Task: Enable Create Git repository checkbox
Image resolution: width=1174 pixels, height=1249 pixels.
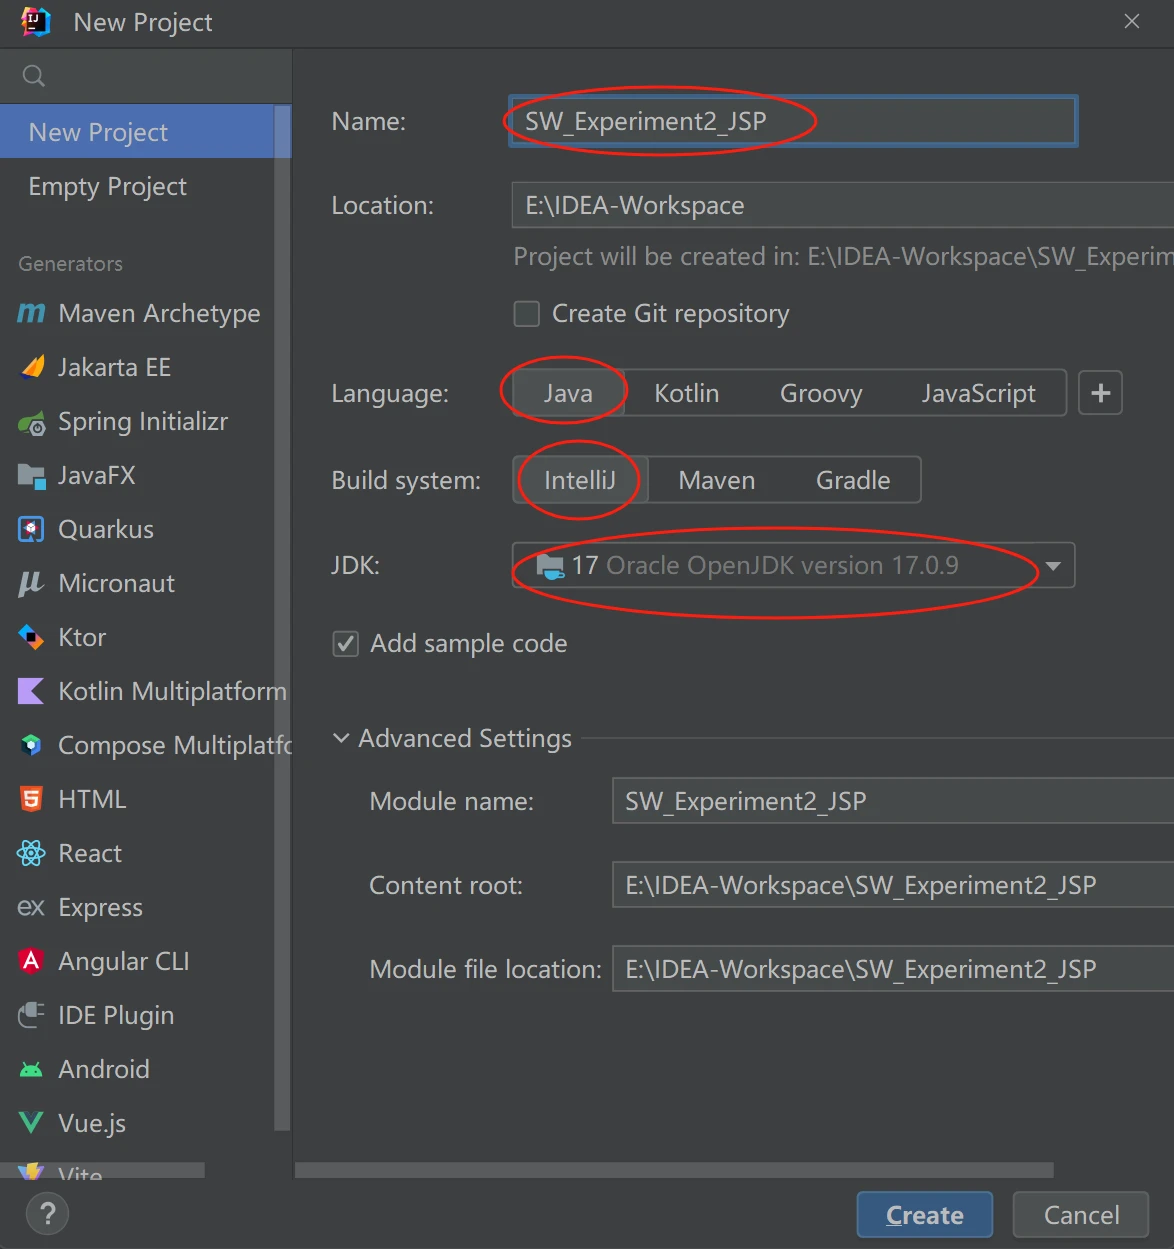Action: pos(527,314)
